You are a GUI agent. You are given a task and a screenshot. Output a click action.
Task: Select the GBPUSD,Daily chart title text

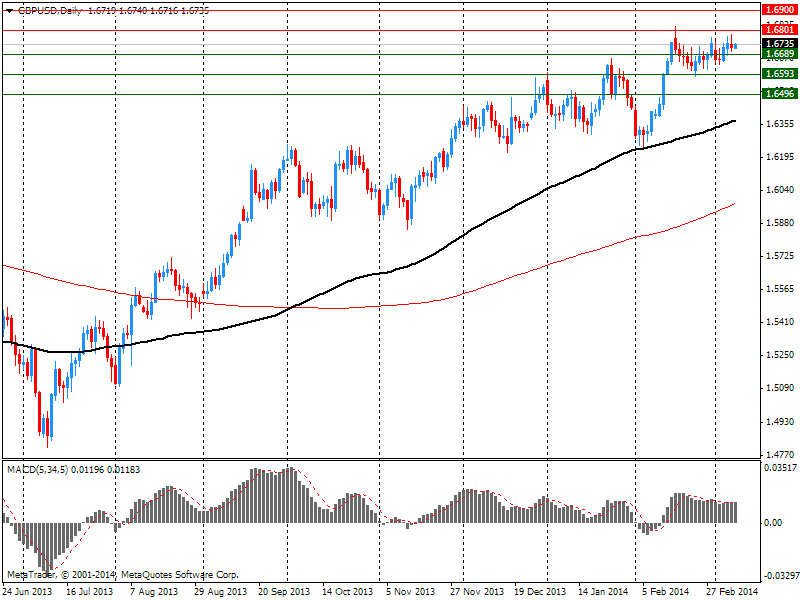[x=50, y=10]
